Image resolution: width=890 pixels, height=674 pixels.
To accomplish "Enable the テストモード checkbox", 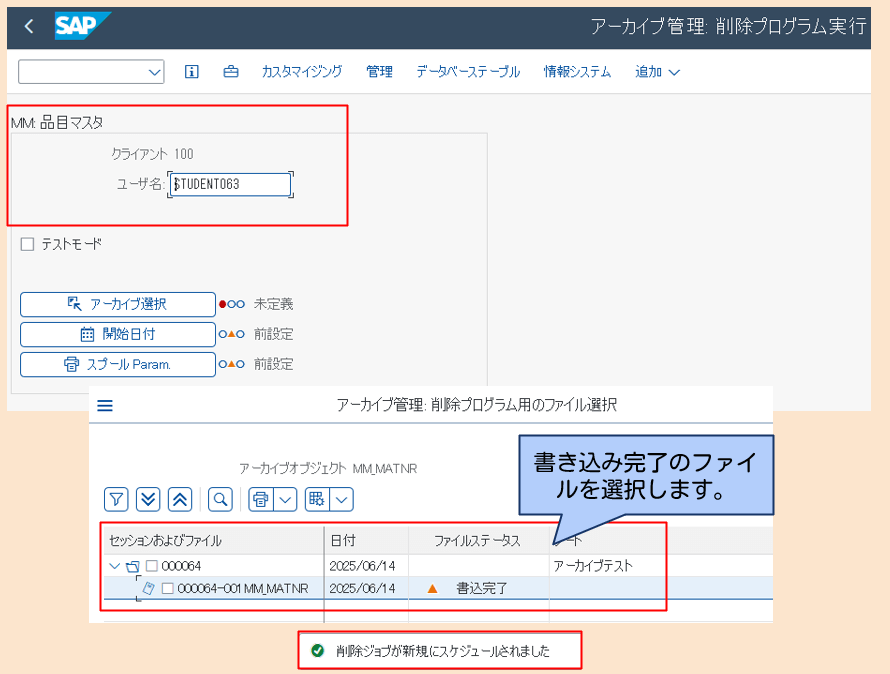I will [27, 244].
